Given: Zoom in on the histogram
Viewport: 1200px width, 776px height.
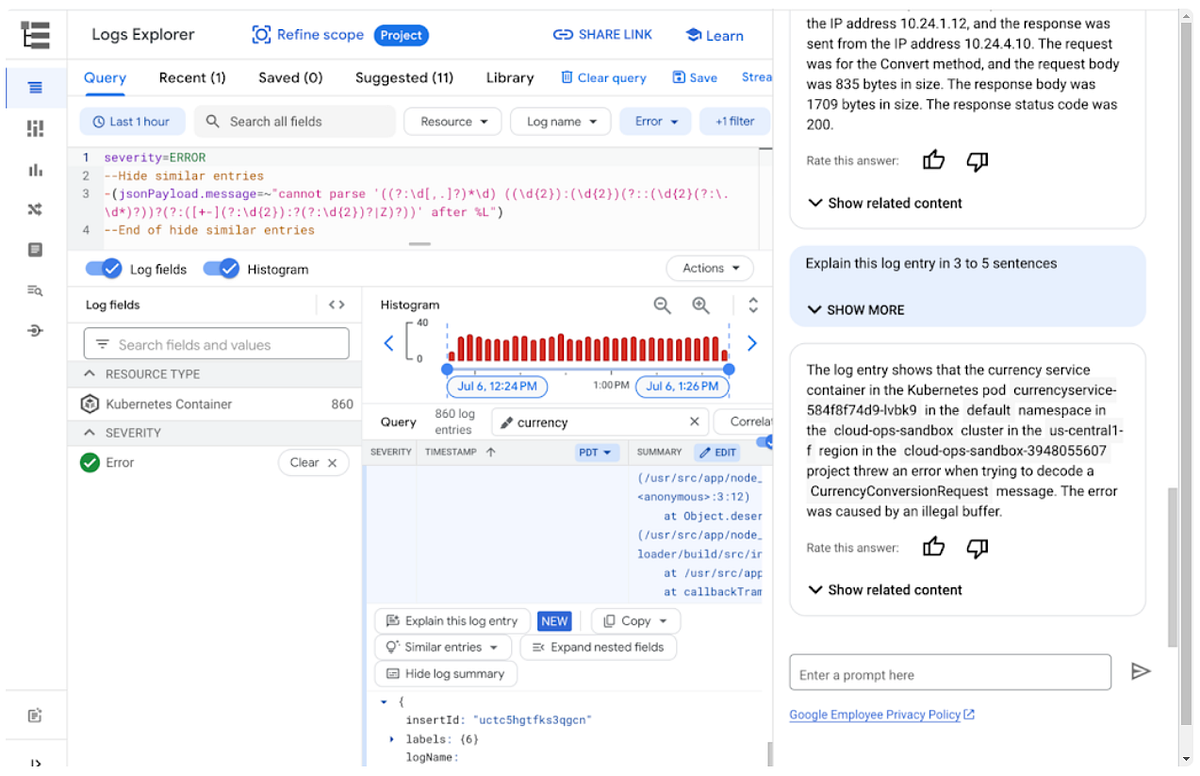Looking at the screenshot, I should [698, 304].
